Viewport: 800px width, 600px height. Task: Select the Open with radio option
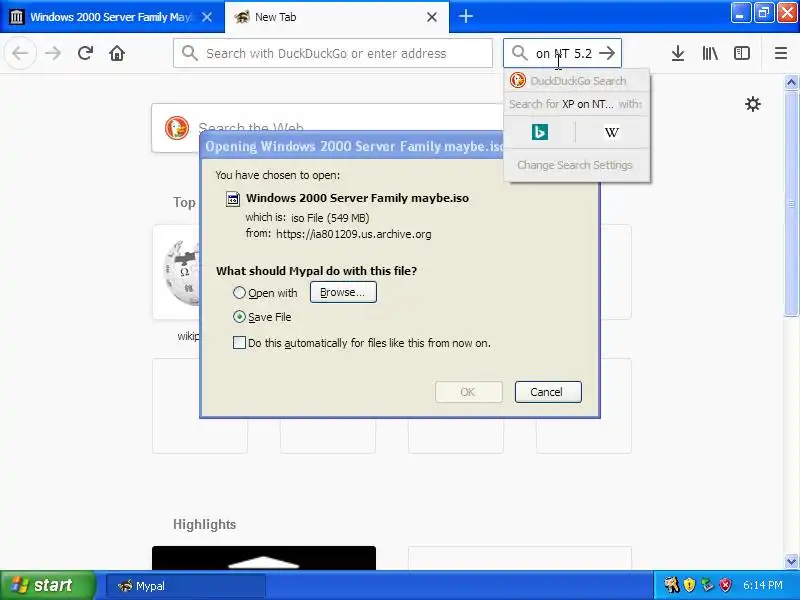[239, 293]
